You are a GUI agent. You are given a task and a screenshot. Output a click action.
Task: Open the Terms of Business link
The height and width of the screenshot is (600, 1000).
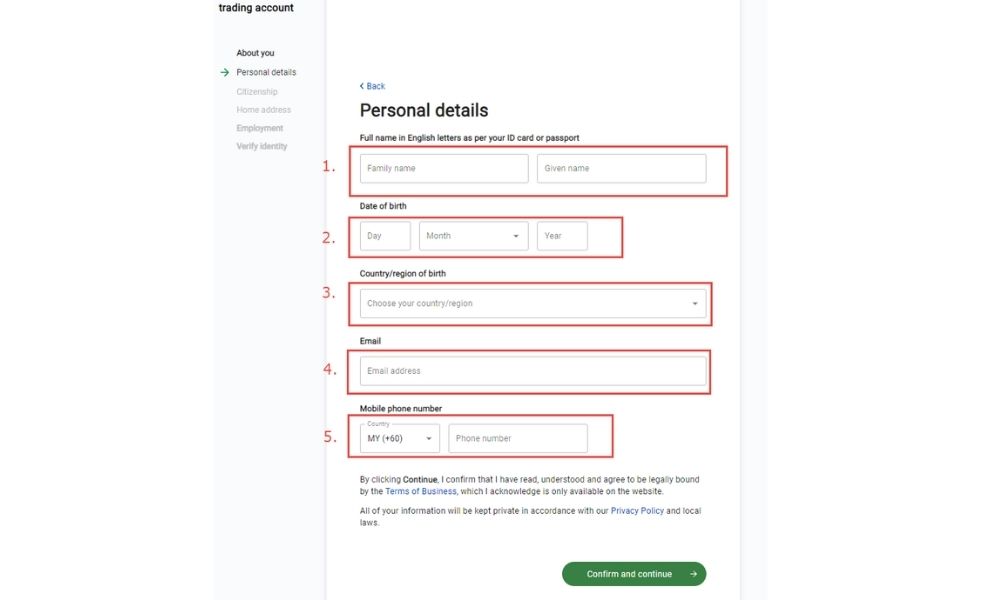point(421,491)
